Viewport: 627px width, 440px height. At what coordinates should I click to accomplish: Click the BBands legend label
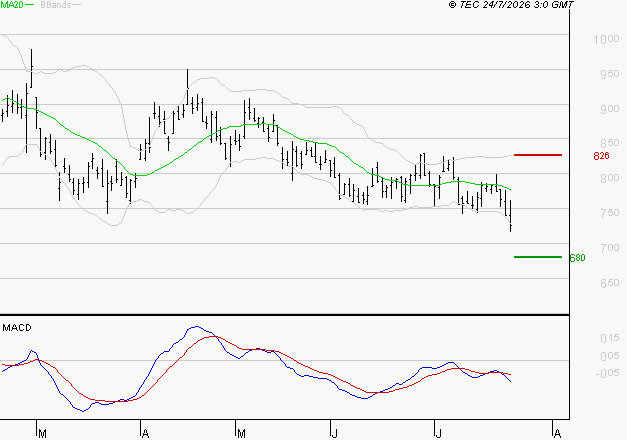56,5
